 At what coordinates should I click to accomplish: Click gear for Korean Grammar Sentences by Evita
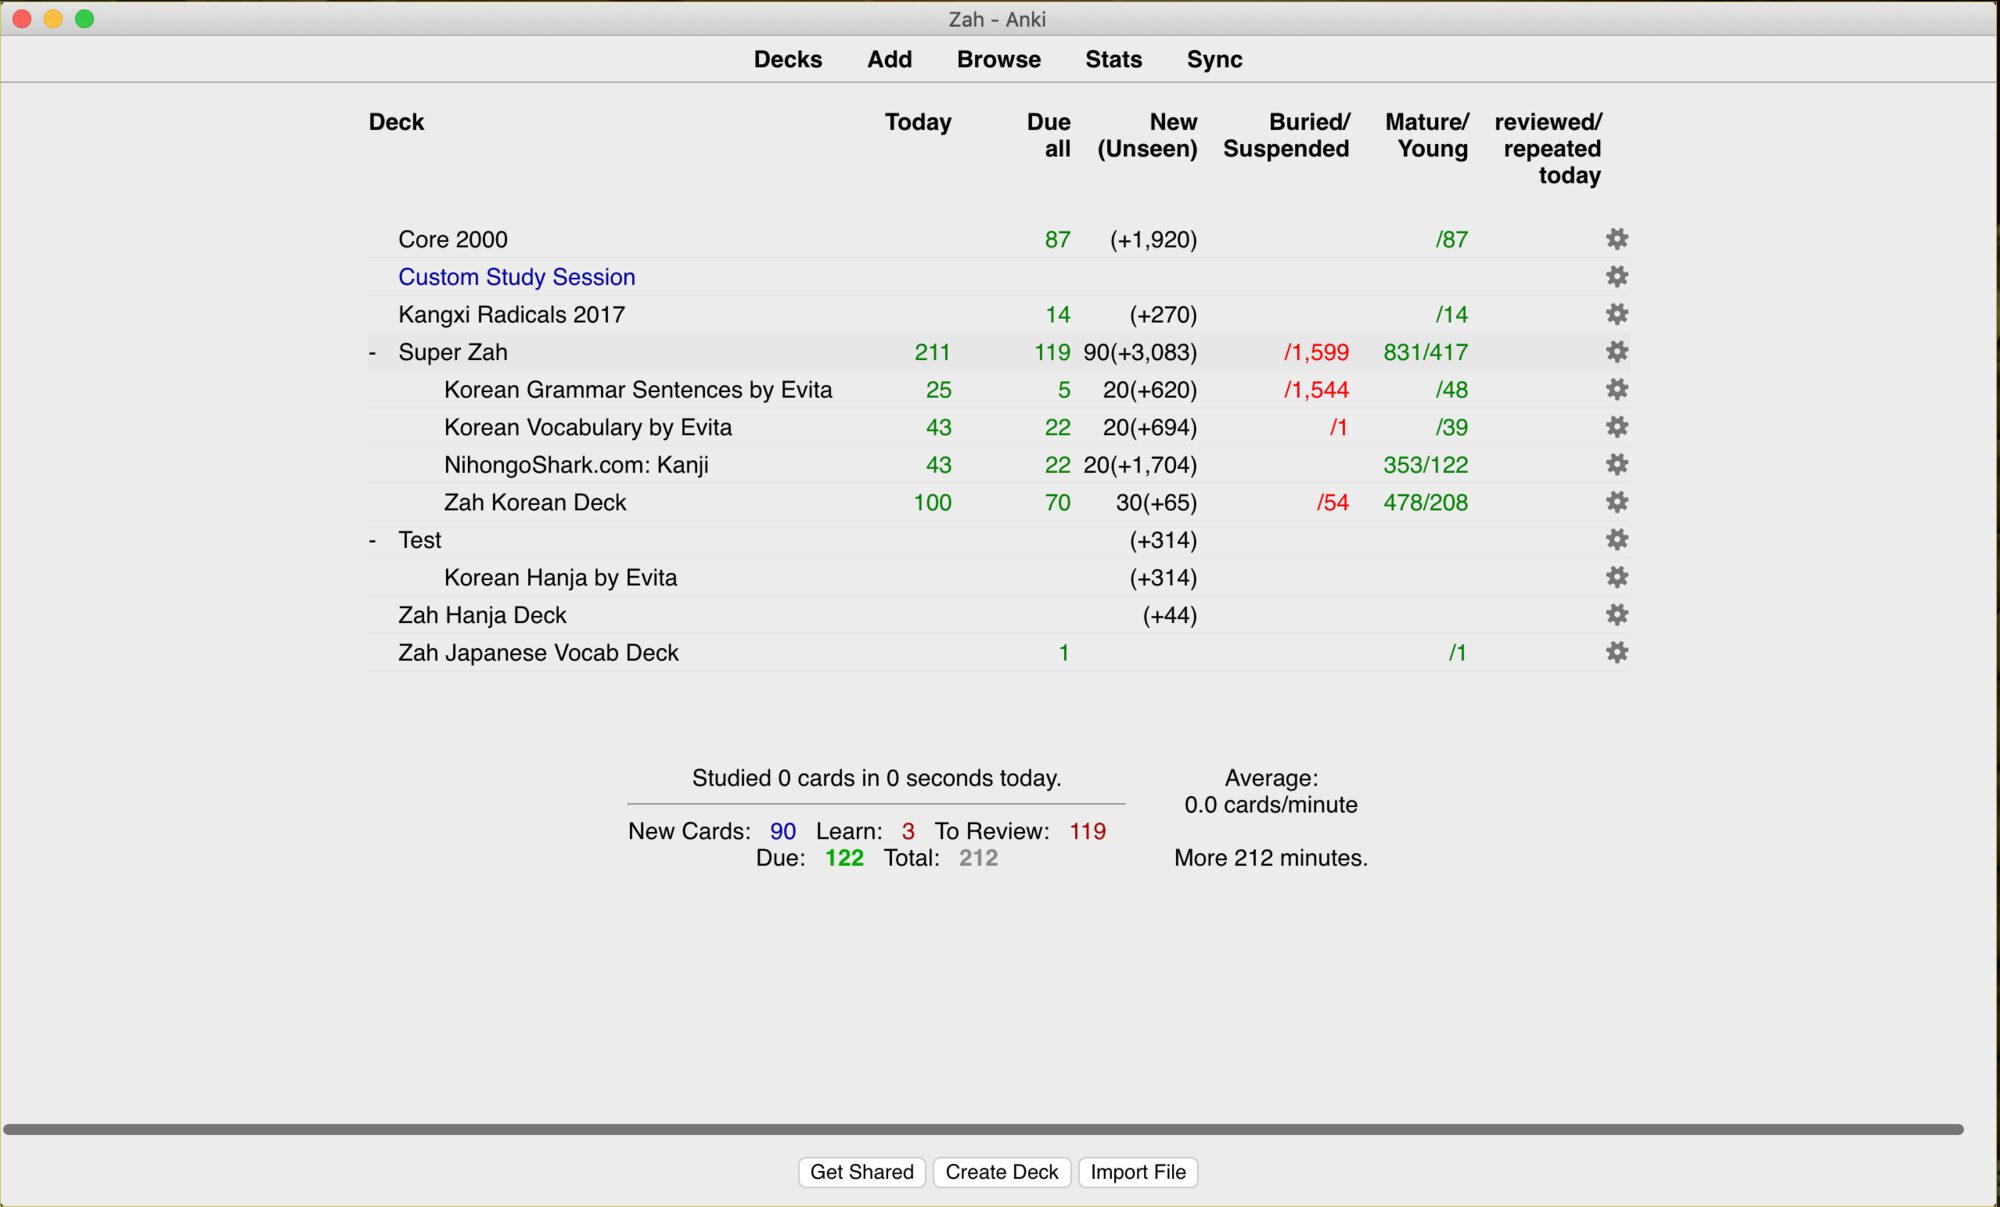[x=1616, y=389]
